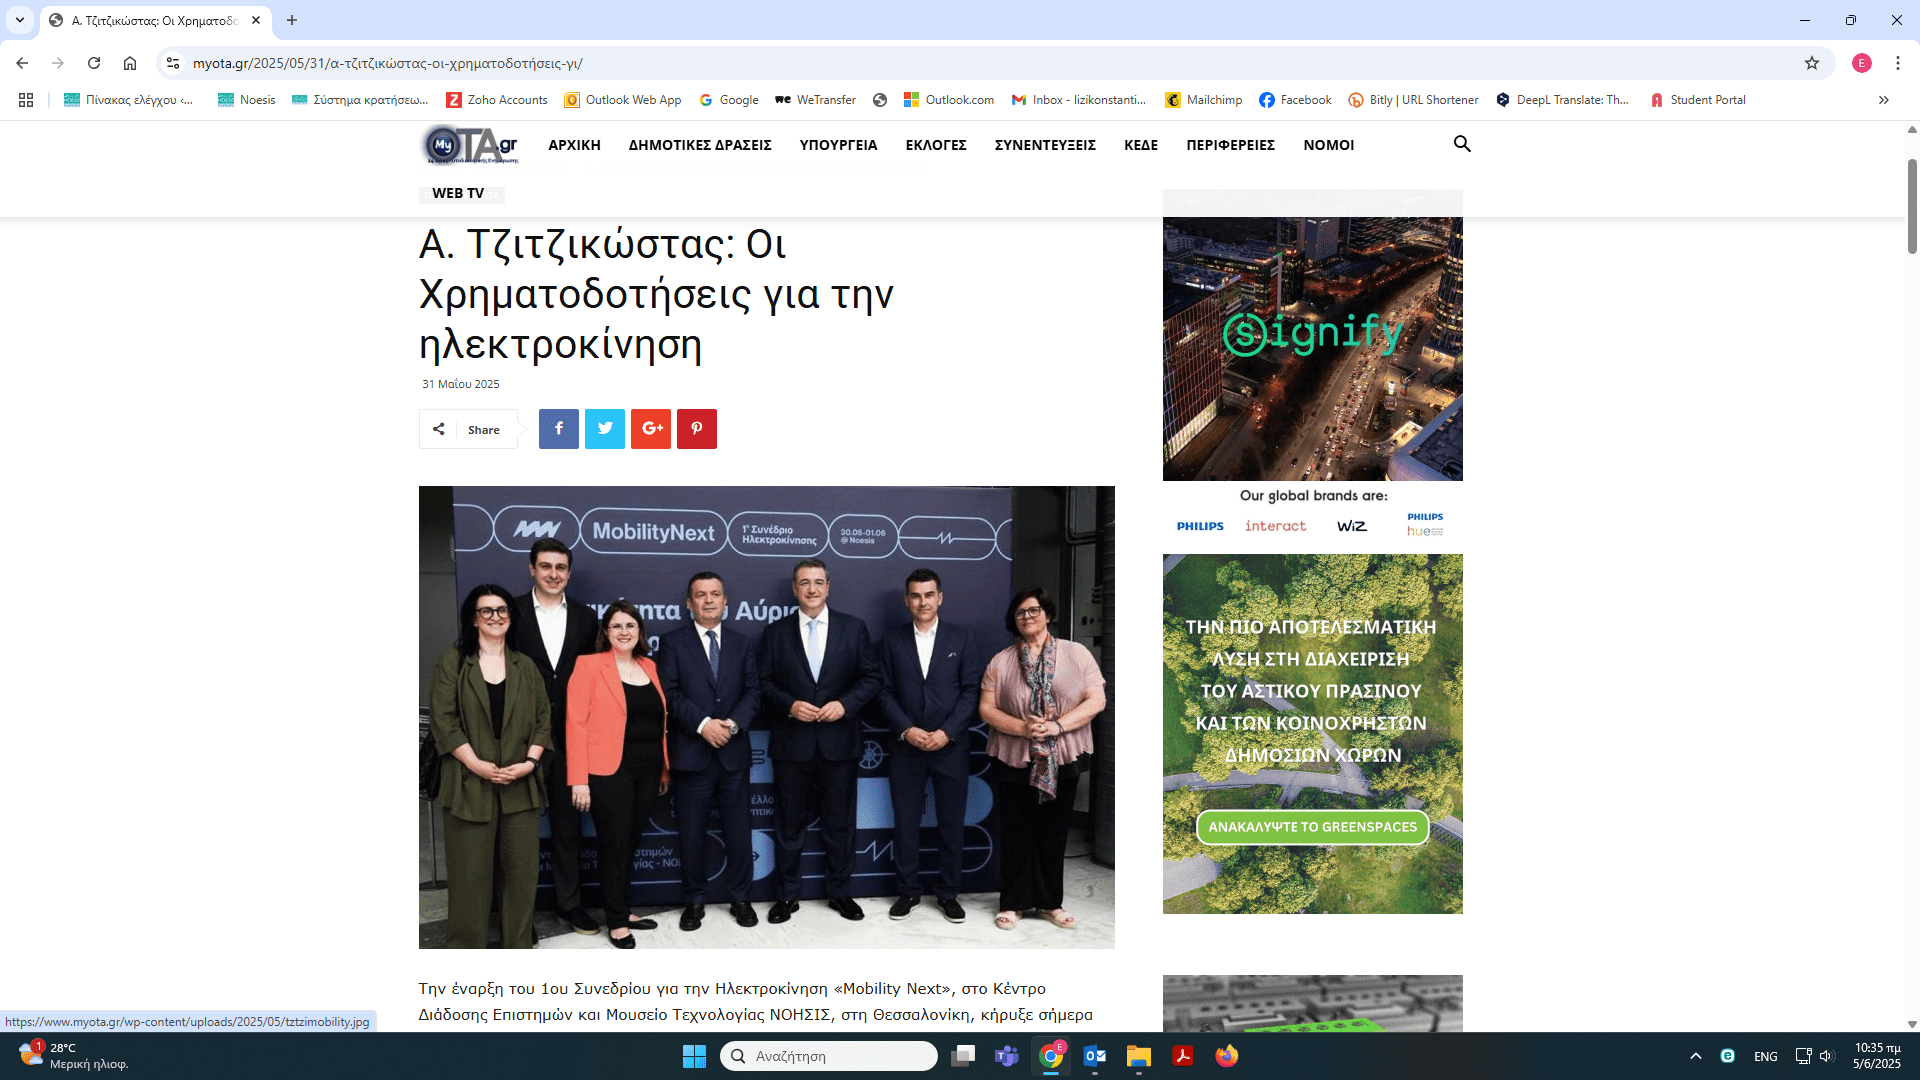This screenshot has height=1080, width=1920.
Task: Open DeepL Translate bookmark
Action: [1563, 100]
